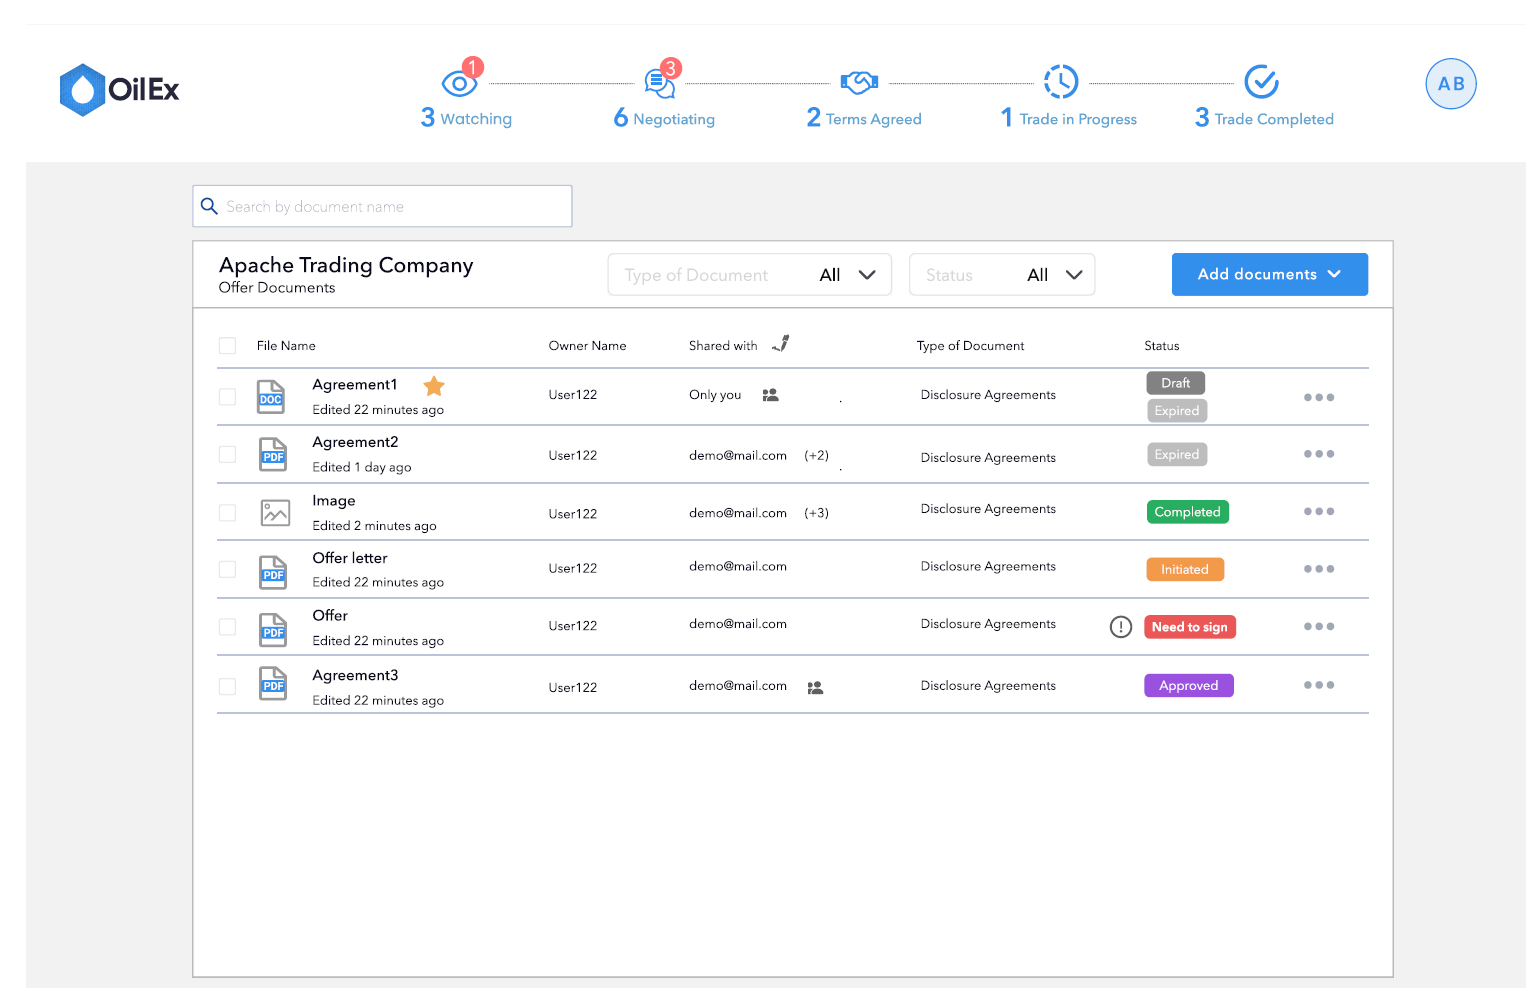This screenshot has width=1526, height=988.
Task: Check the Agreement2 row checkbox
Action: click(x=228, y=454)
